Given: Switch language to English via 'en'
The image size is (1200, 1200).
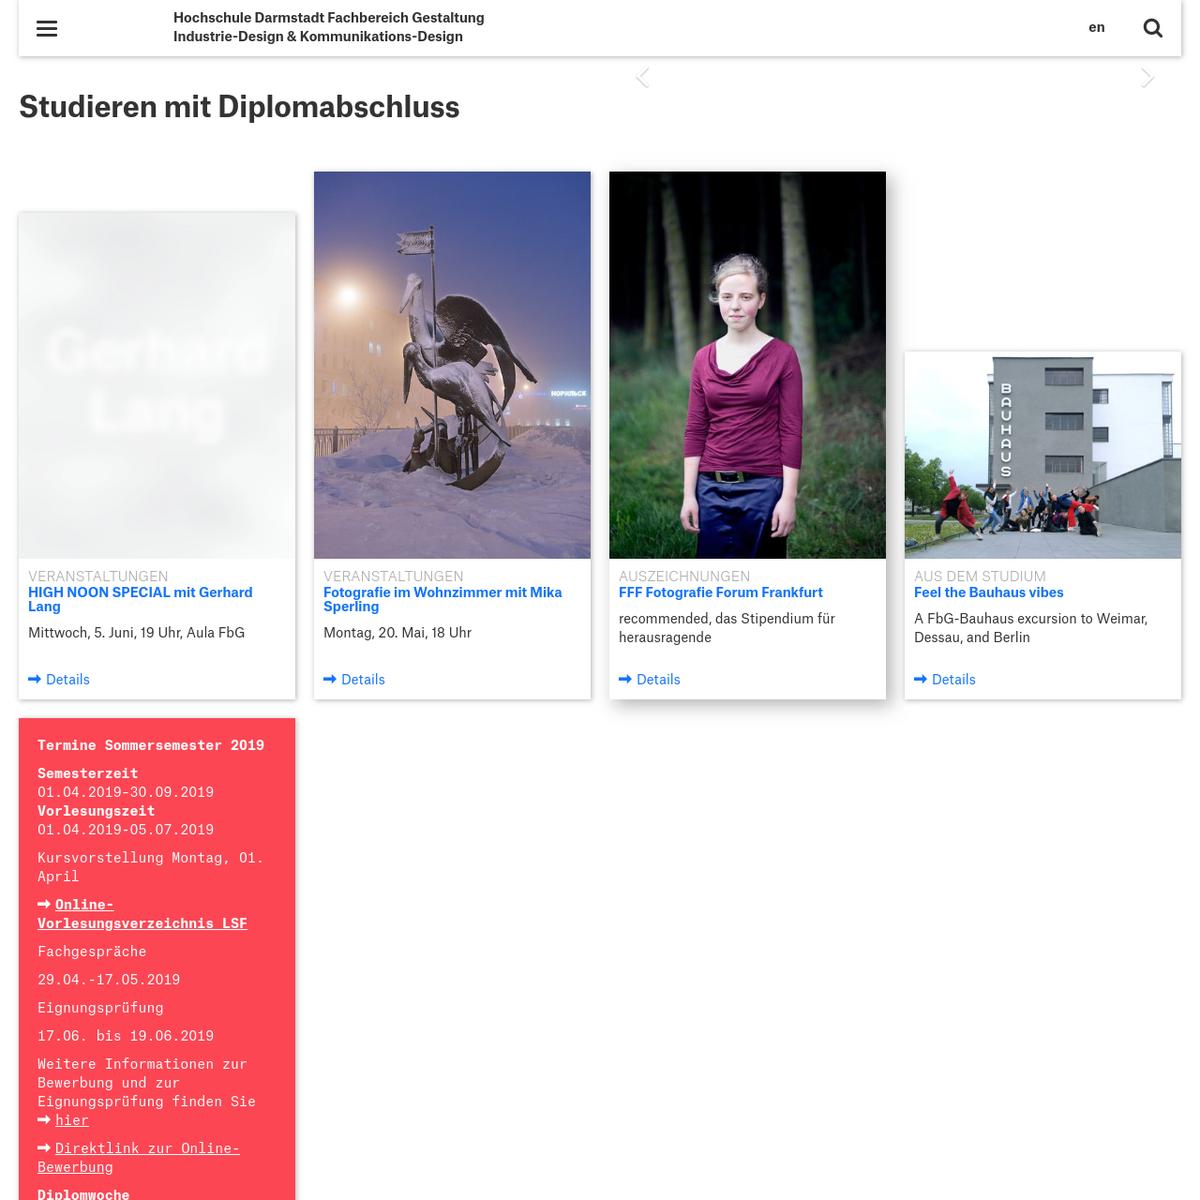Looking at the screenshot, I should (x=1097, y=27).
